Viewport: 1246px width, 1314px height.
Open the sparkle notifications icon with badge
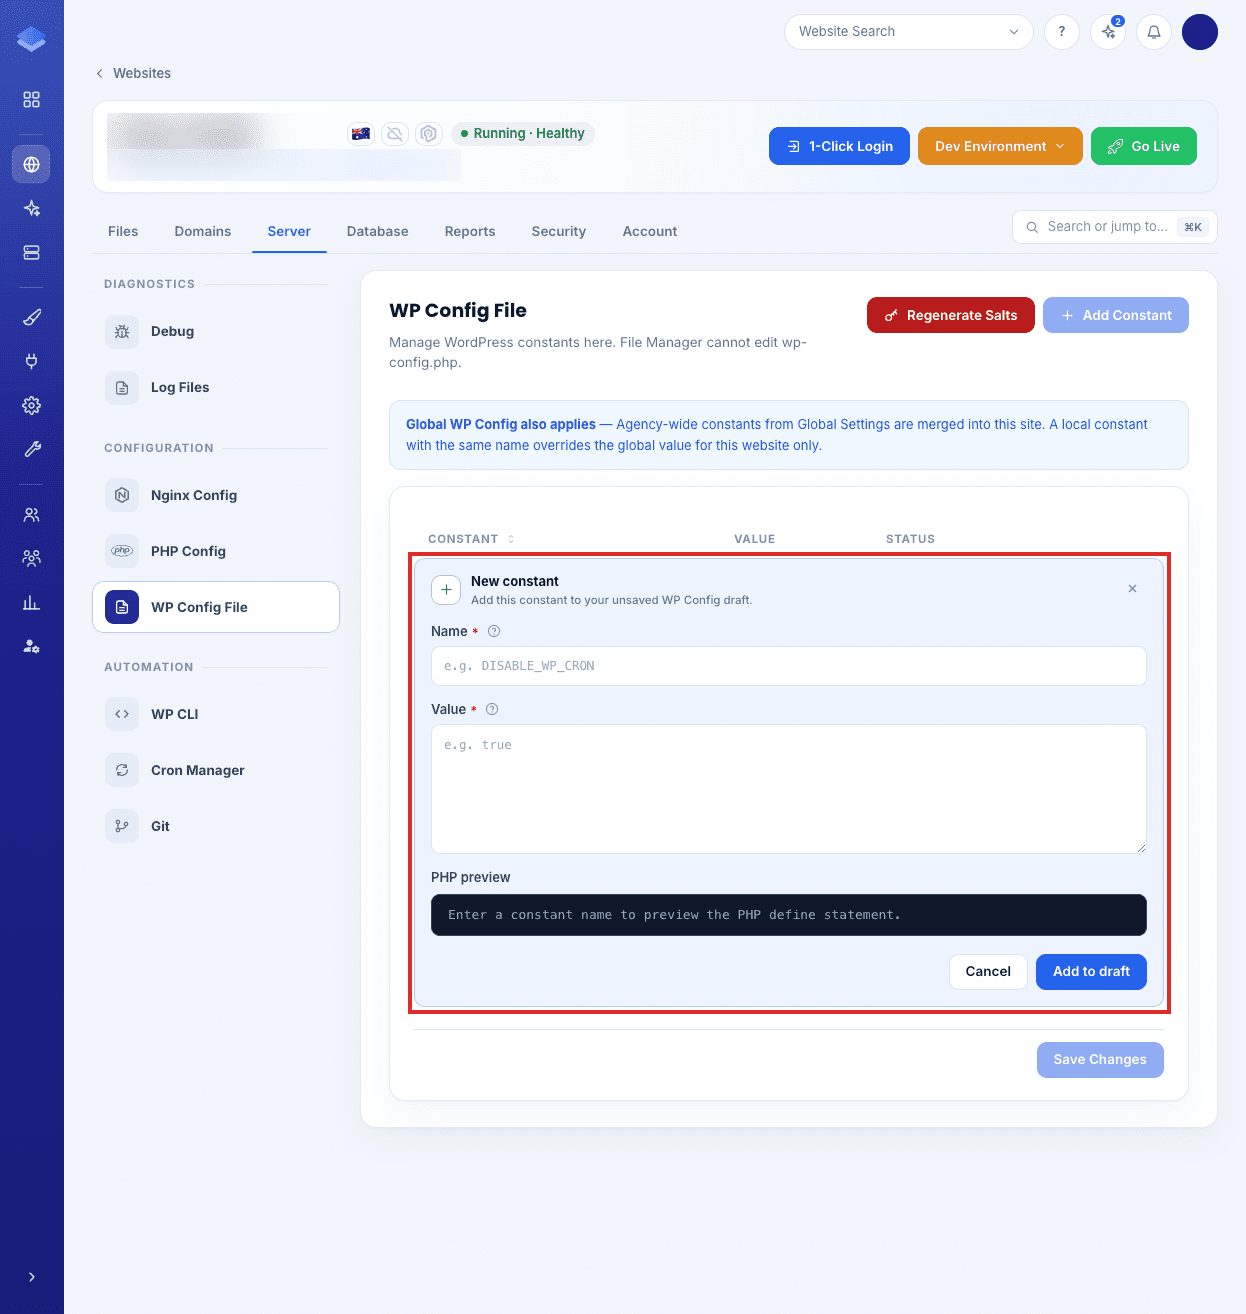[1108, 32]
